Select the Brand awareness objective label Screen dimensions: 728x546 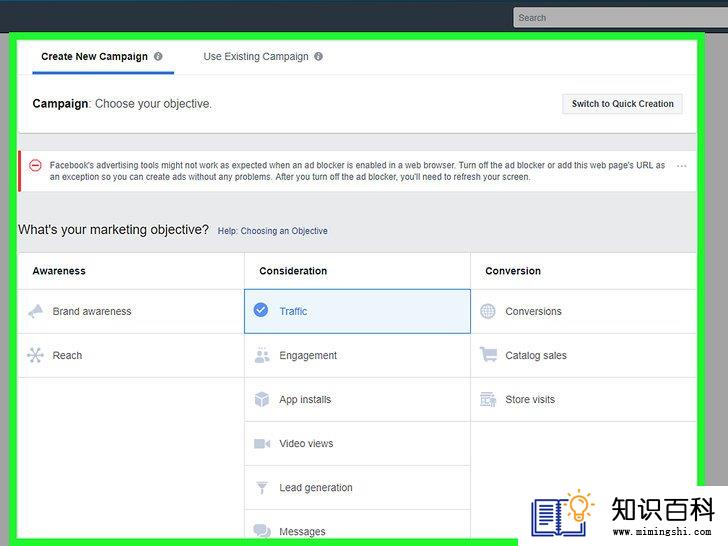[92, 312]
